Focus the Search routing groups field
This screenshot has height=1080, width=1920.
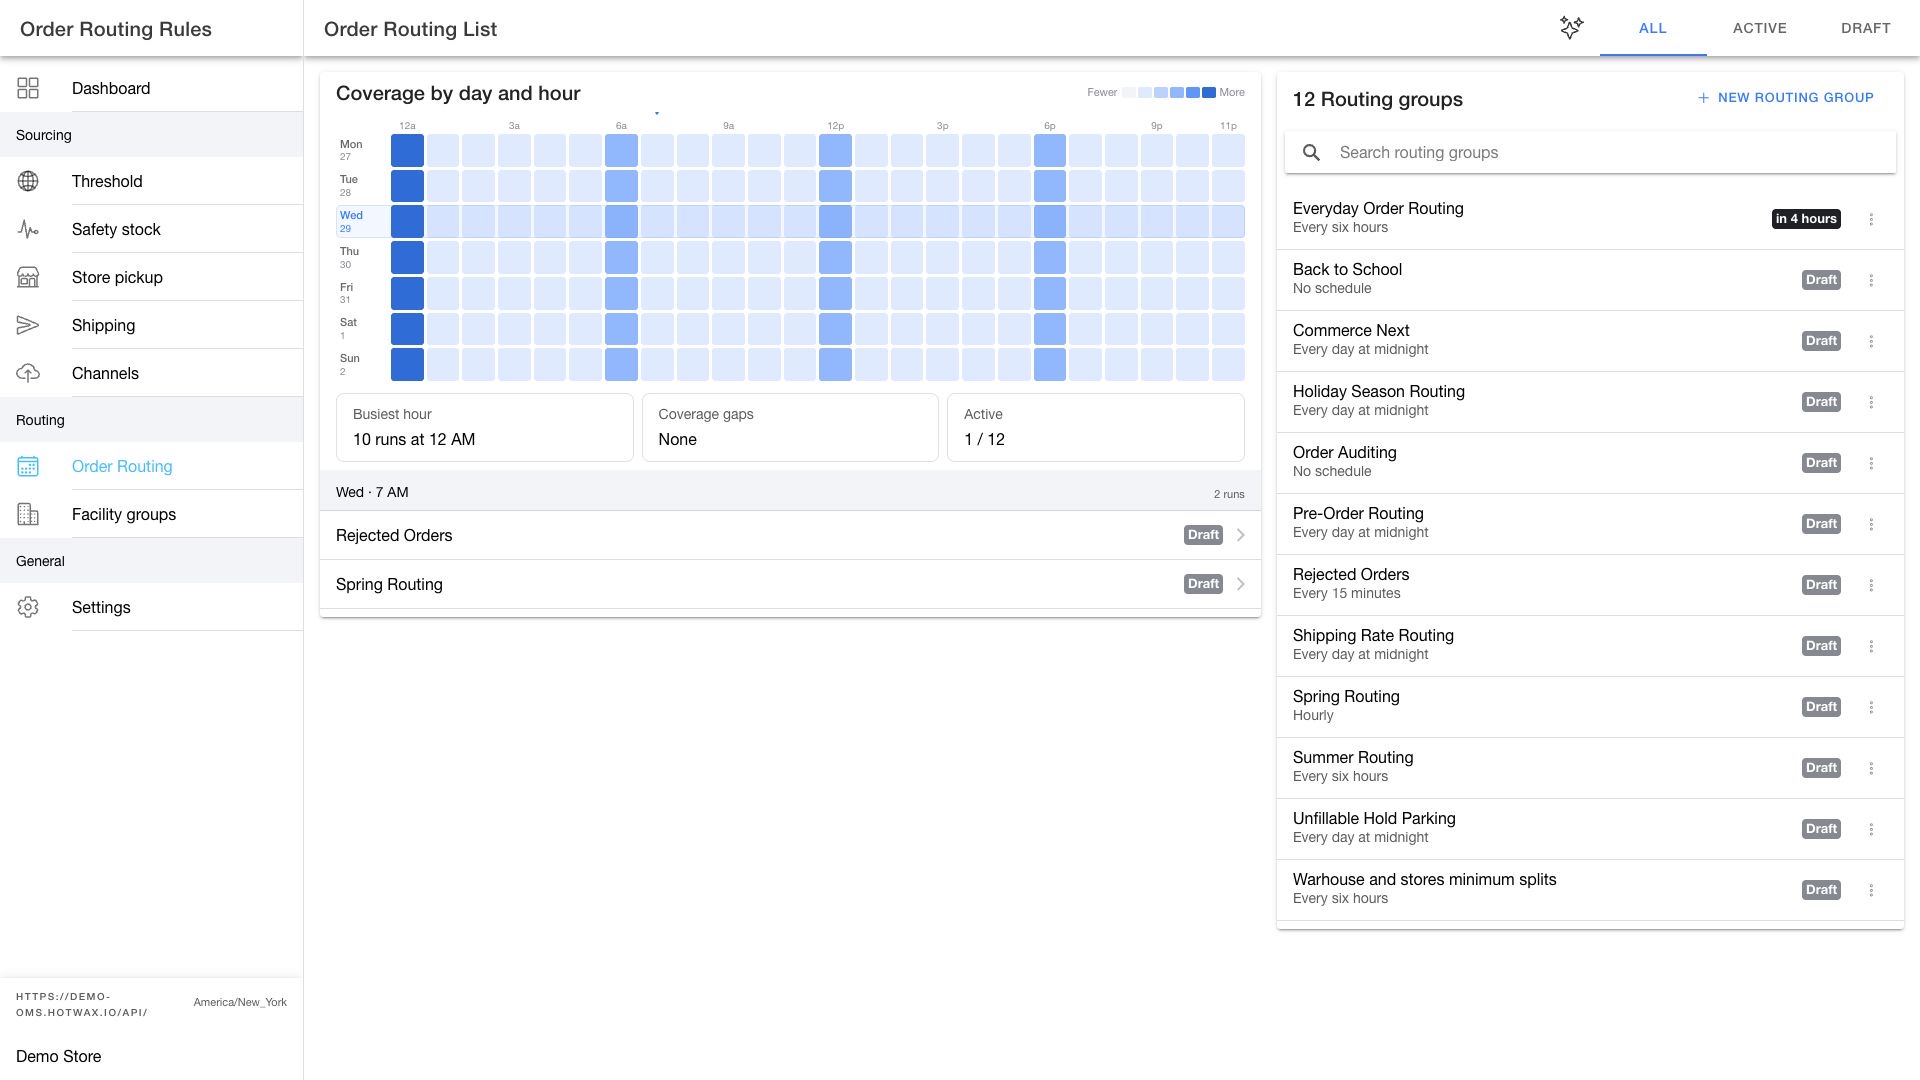coord(1590,152)
